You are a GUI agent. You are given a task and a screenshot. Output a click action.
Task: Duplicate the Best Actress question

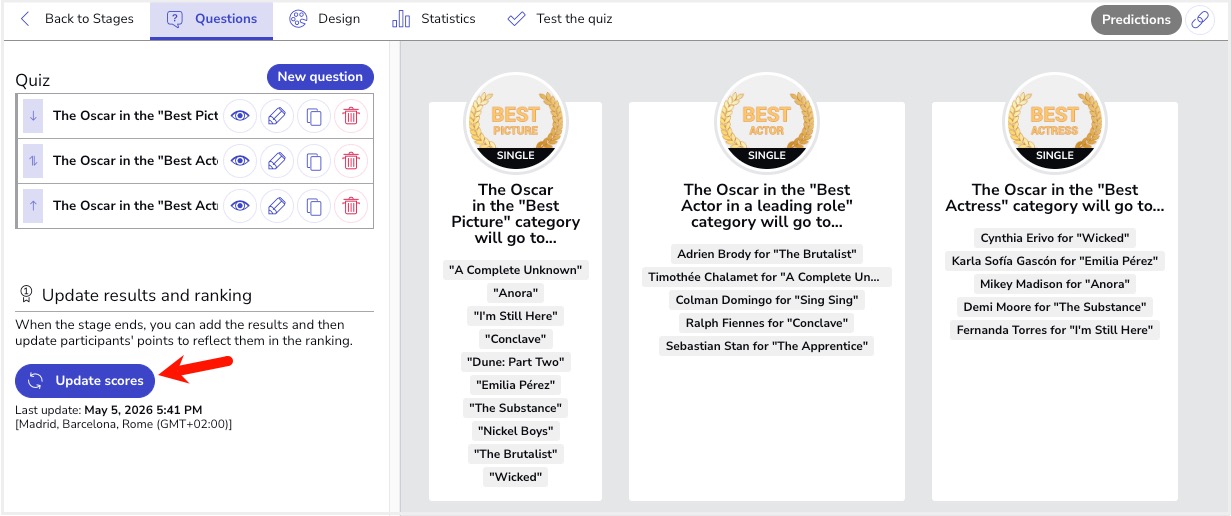click(314, 206)
